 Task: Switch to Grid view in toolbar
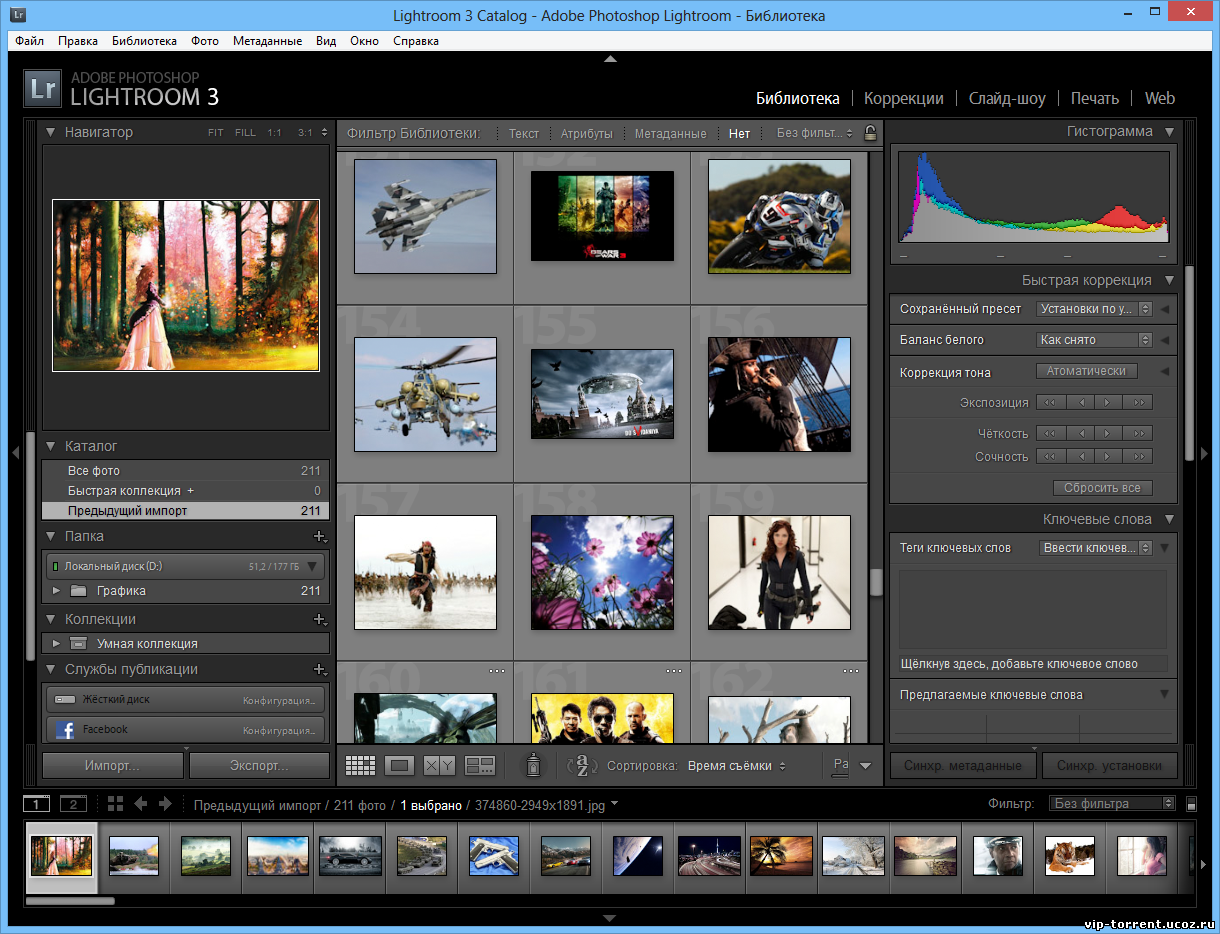coord(360,766)
